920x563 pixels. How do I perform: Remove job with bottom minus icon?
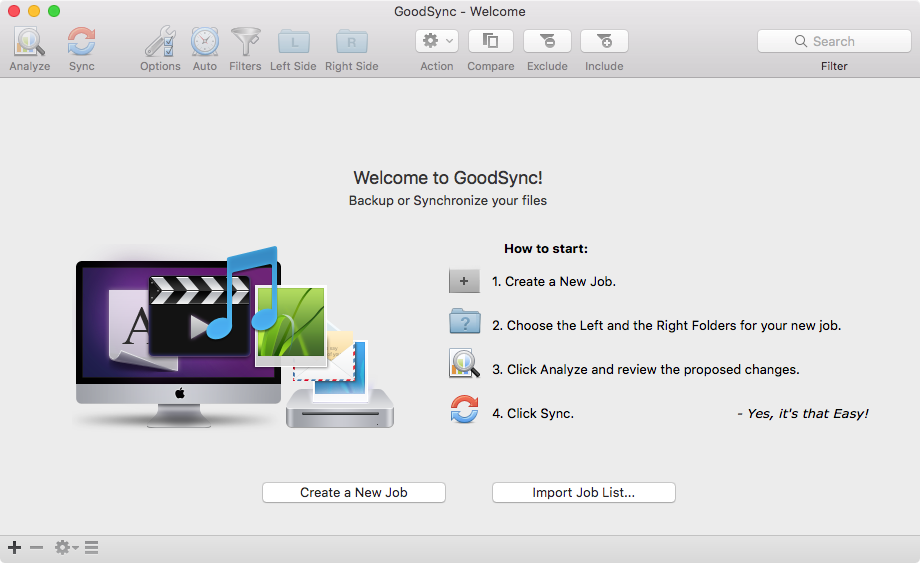[x=36, y=548]
